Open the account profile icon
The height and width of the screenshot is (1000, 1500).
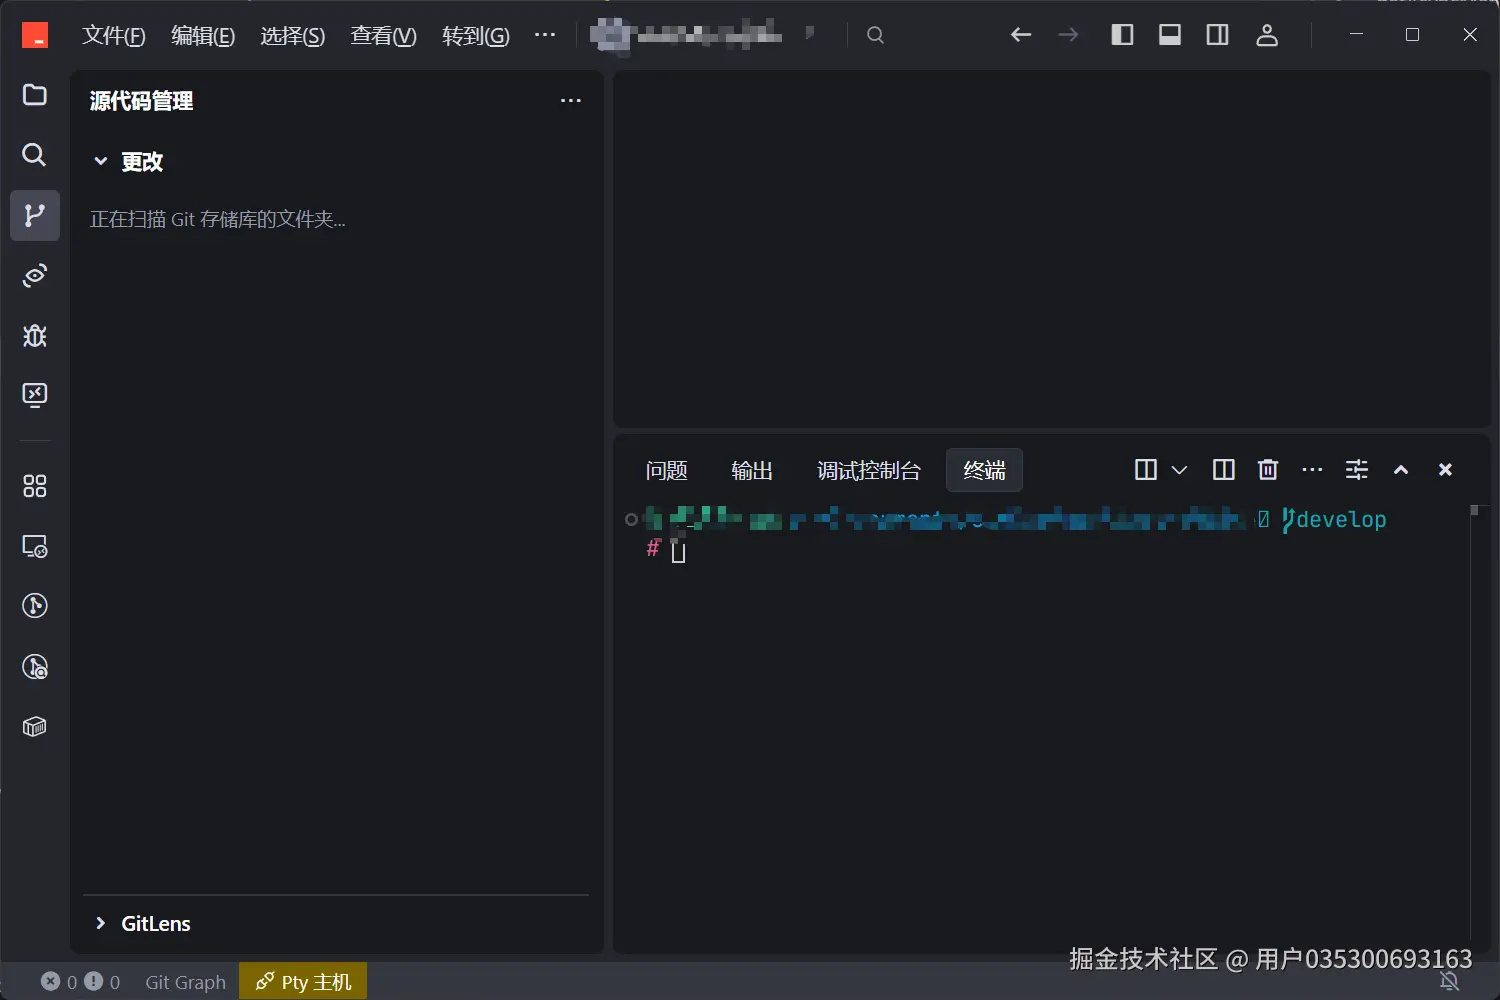(x=1267, y=35)
